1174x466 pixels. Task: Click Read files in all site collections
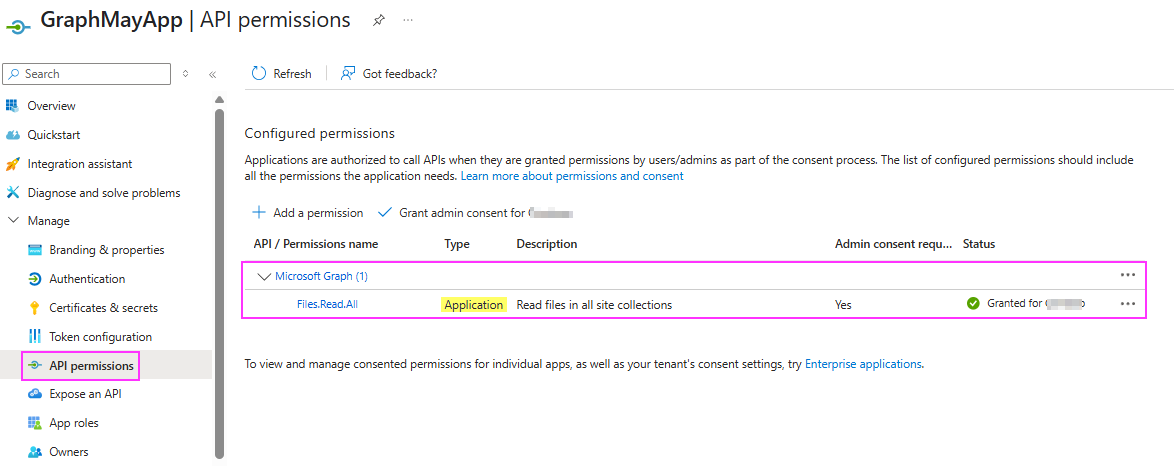pos(594,305)
